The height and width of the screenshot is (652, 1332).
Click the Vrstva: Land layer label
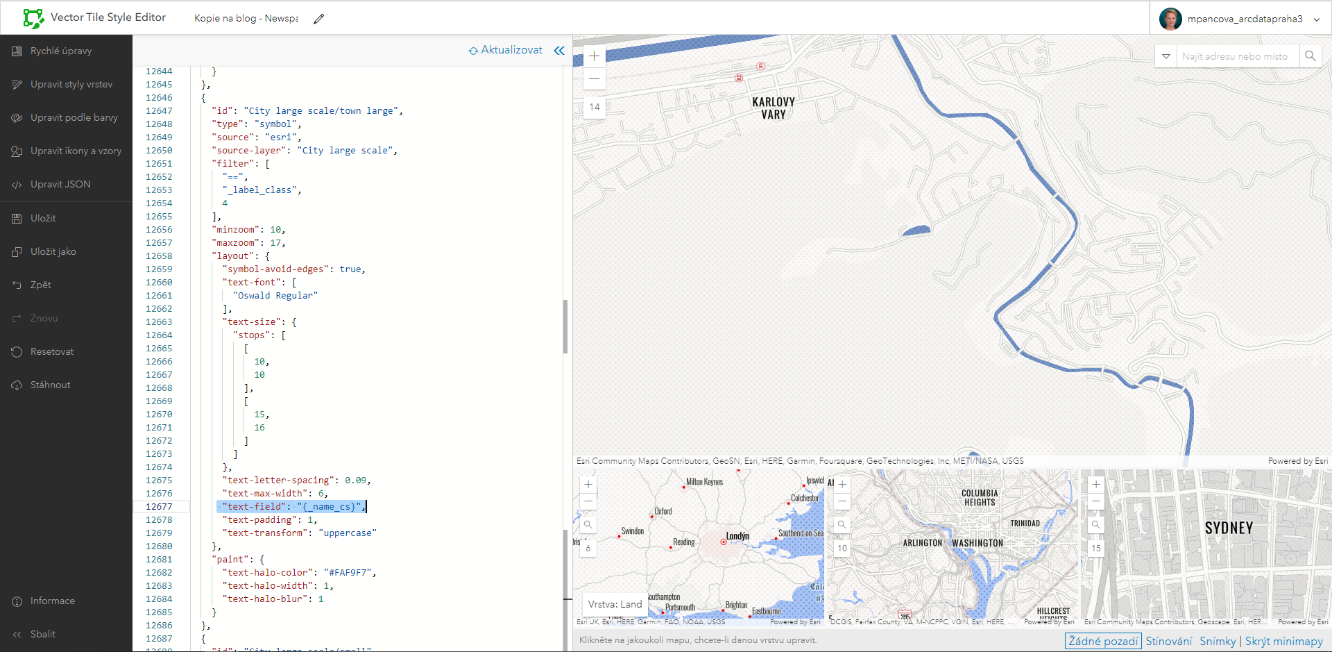(615, 604)
